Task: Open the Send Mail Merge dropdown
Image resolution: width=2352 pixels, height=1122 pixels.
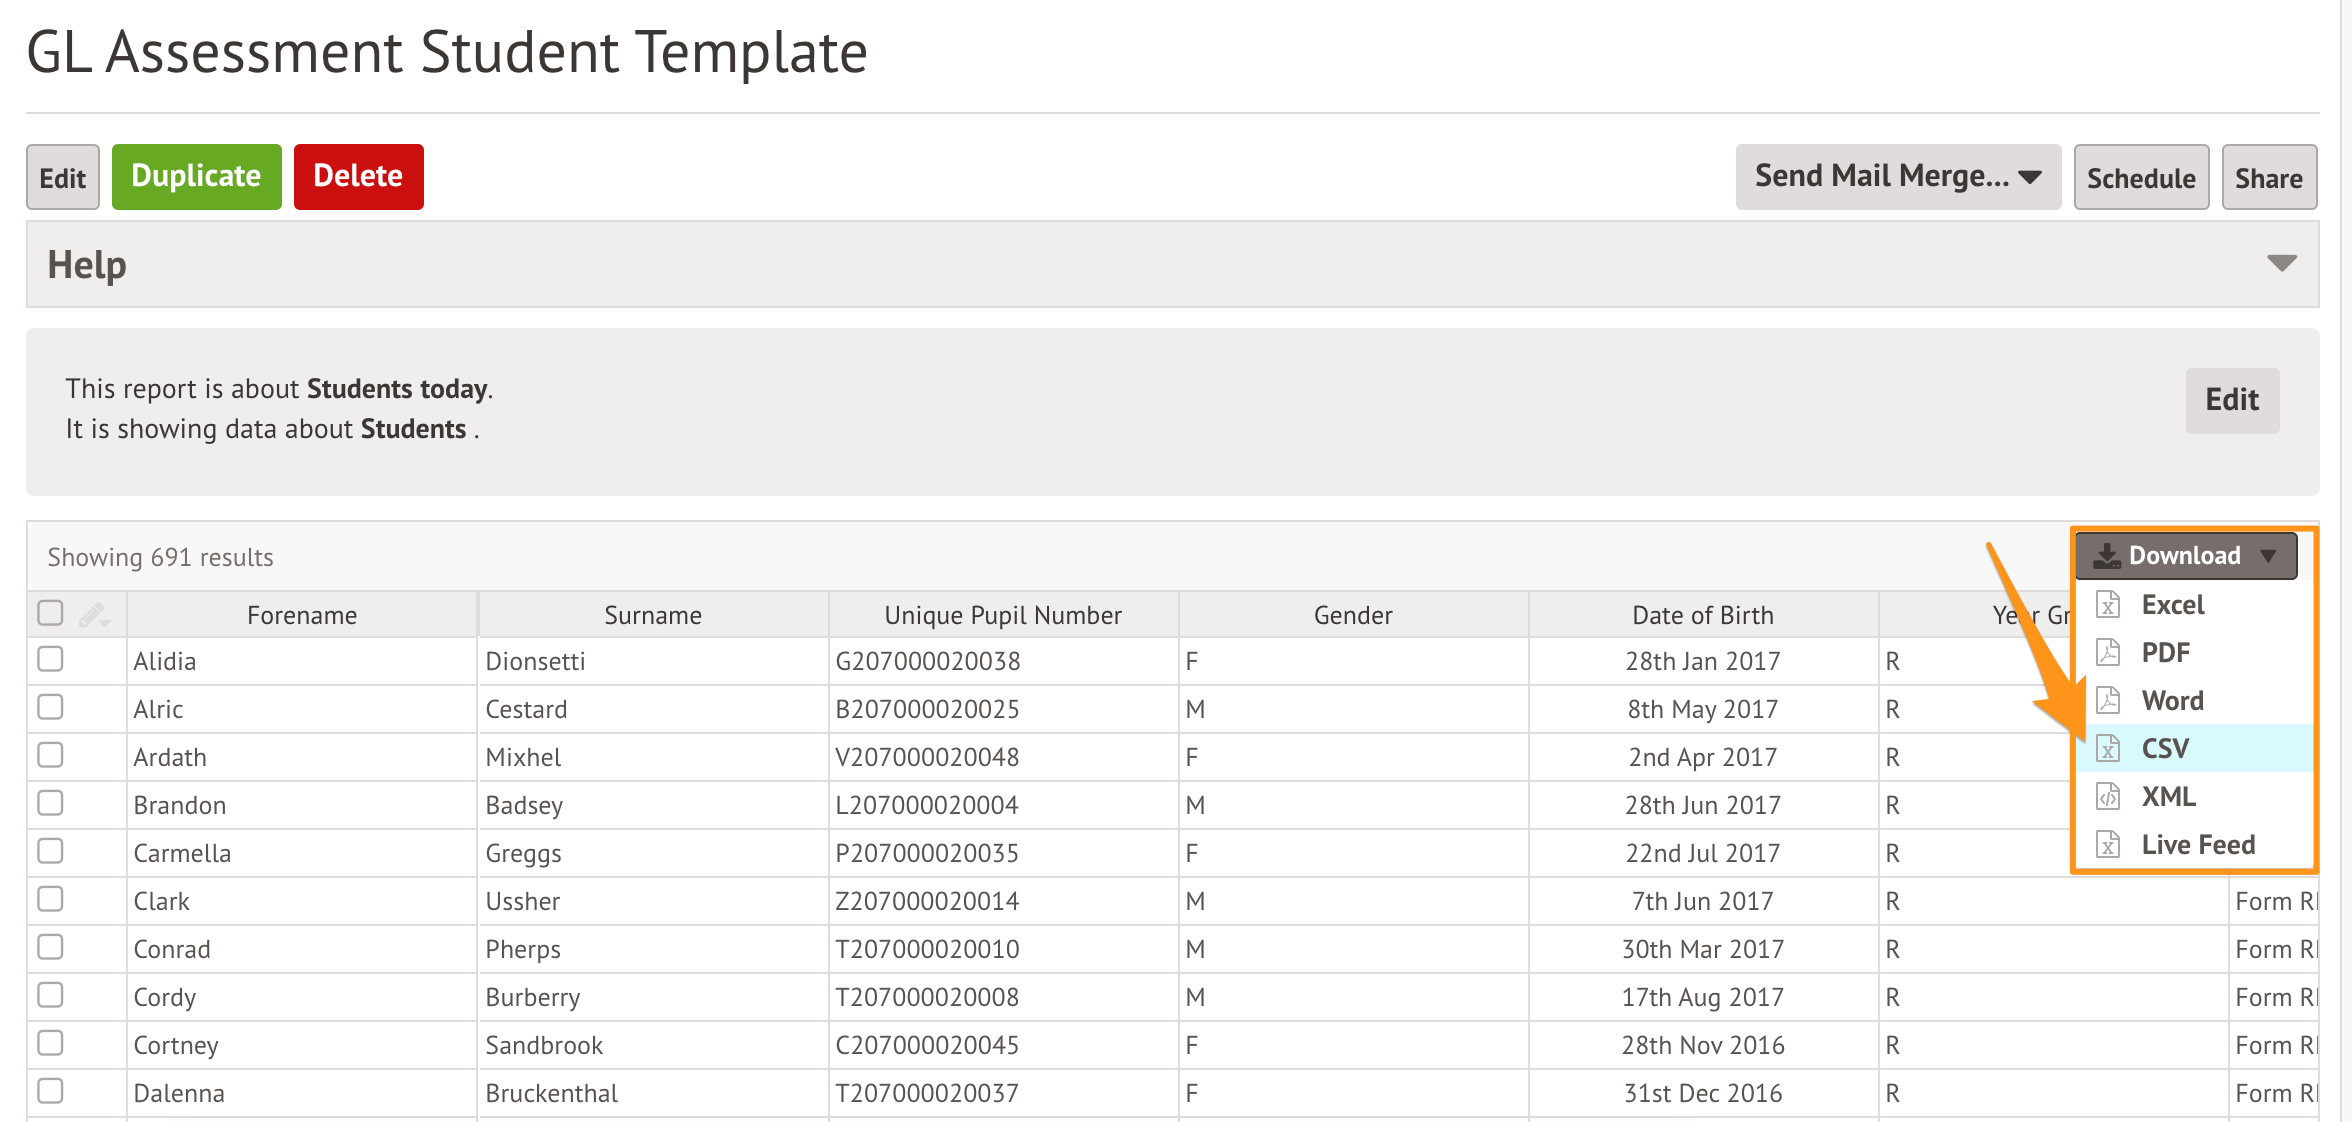Action: click(1897, 177)
